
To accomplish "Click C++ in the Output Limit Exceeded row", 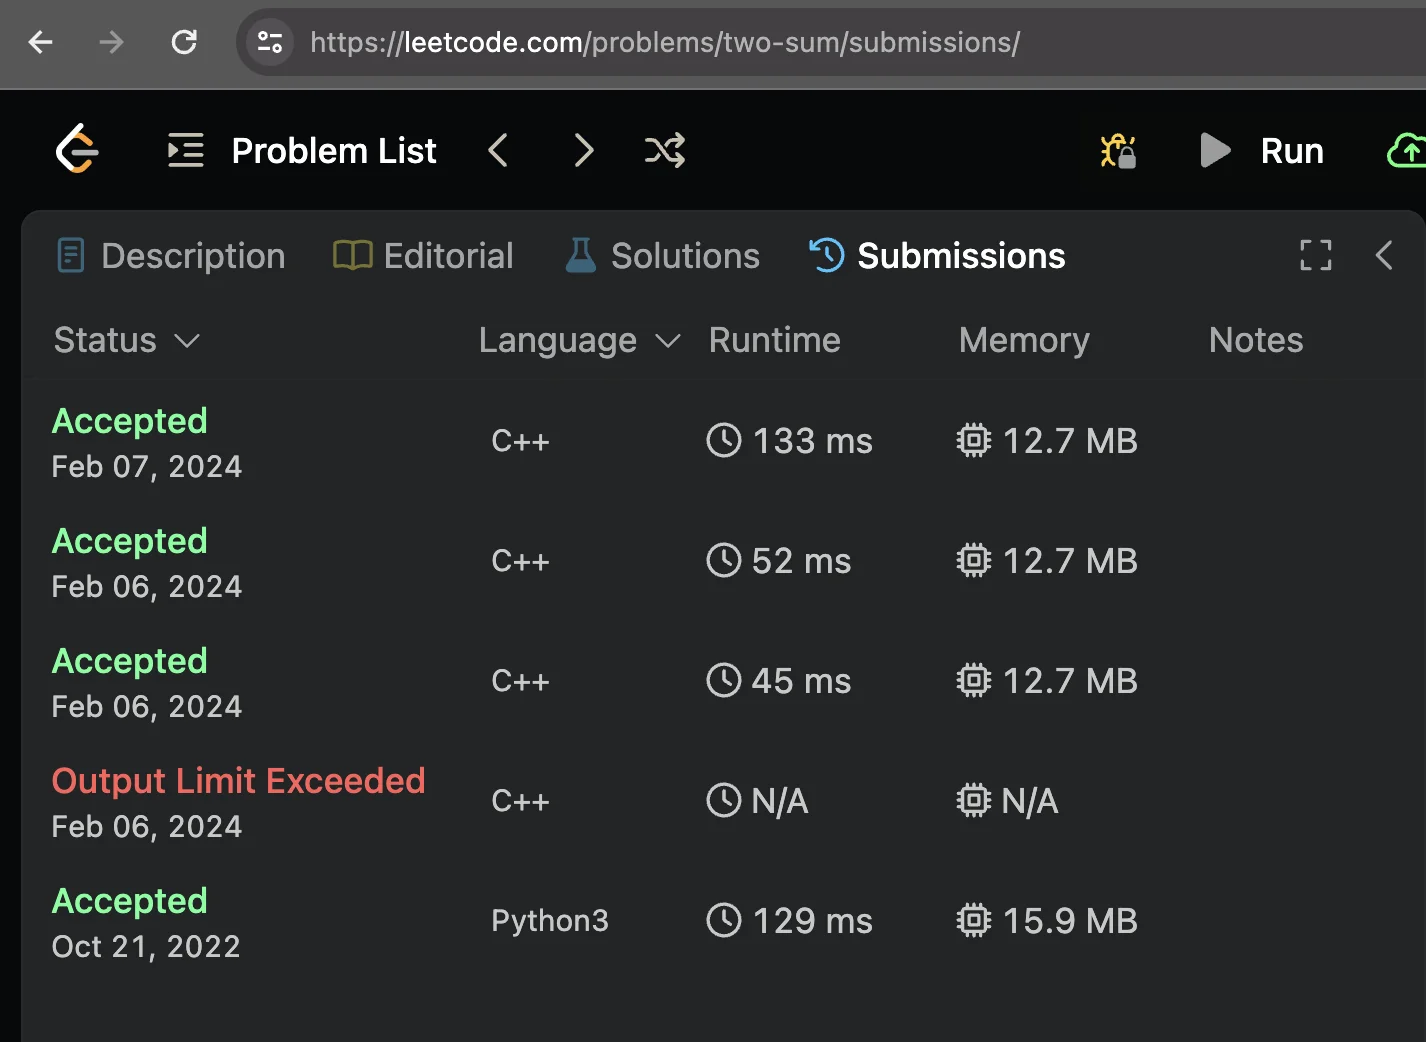I will click(x=520, y=801).
